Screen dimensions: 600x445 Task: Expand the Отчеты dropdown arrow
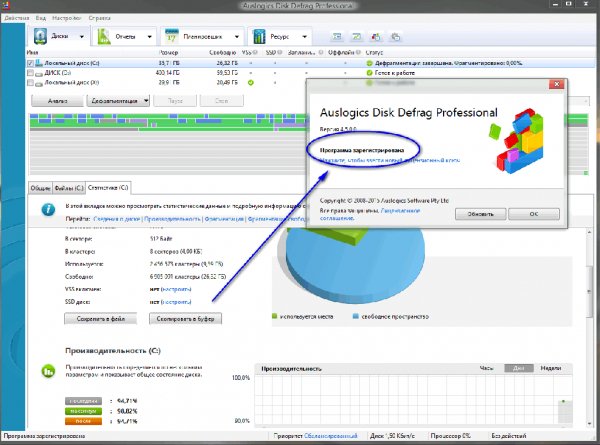tap(150, 37)
